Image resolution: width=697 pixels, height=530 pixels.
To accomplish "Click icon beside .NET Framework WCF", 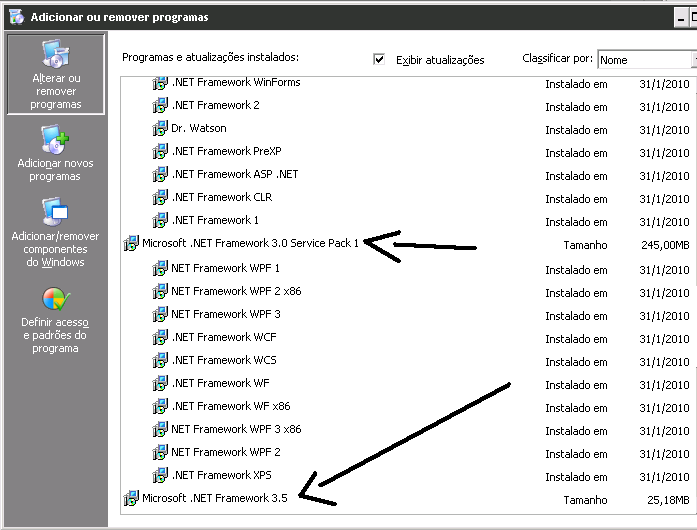I will (160, 337).
